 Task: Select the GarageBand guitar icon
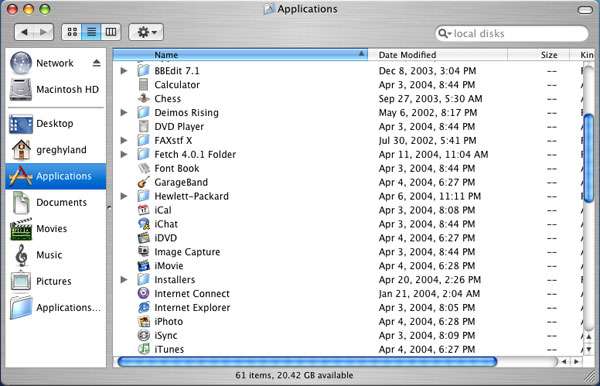(x=143, y=182)
